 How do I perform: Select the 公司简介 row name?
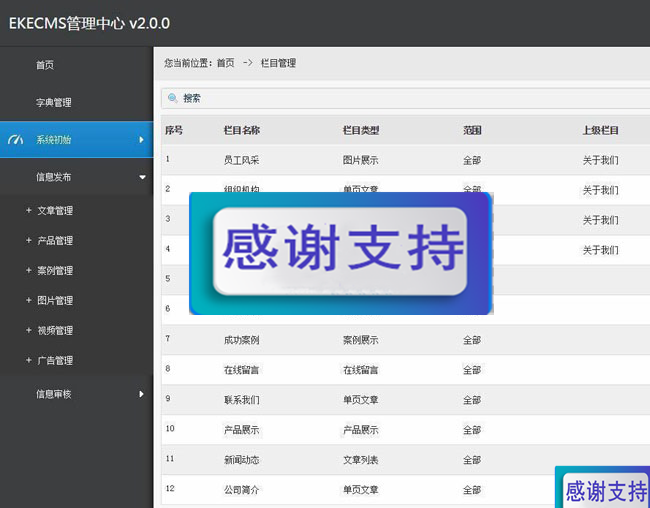[x=242, y=490]
